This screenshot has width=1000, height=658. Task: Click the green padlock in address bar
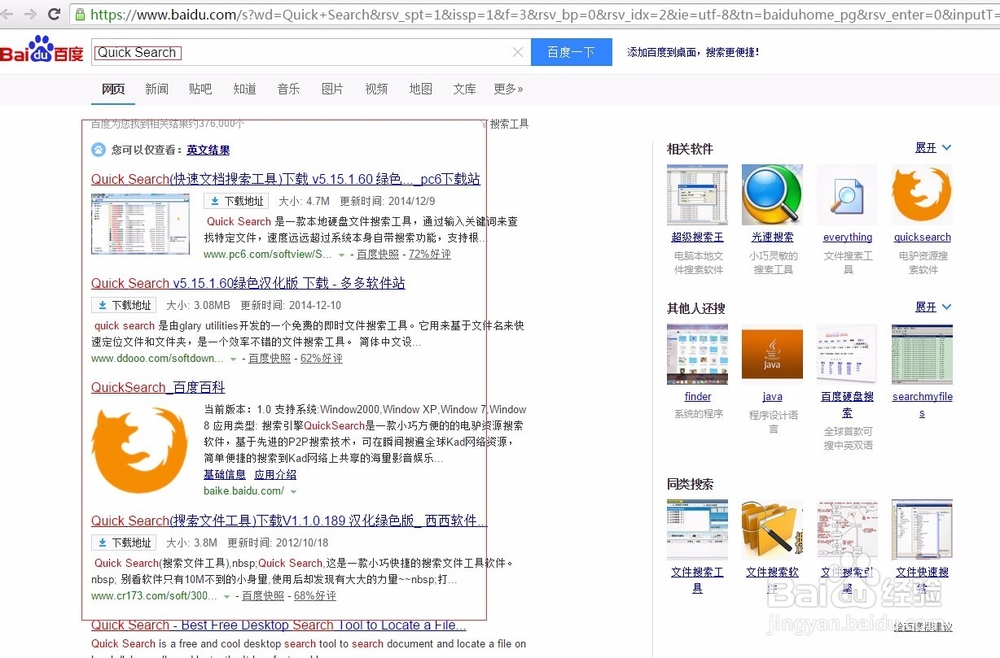pos(80,14)
